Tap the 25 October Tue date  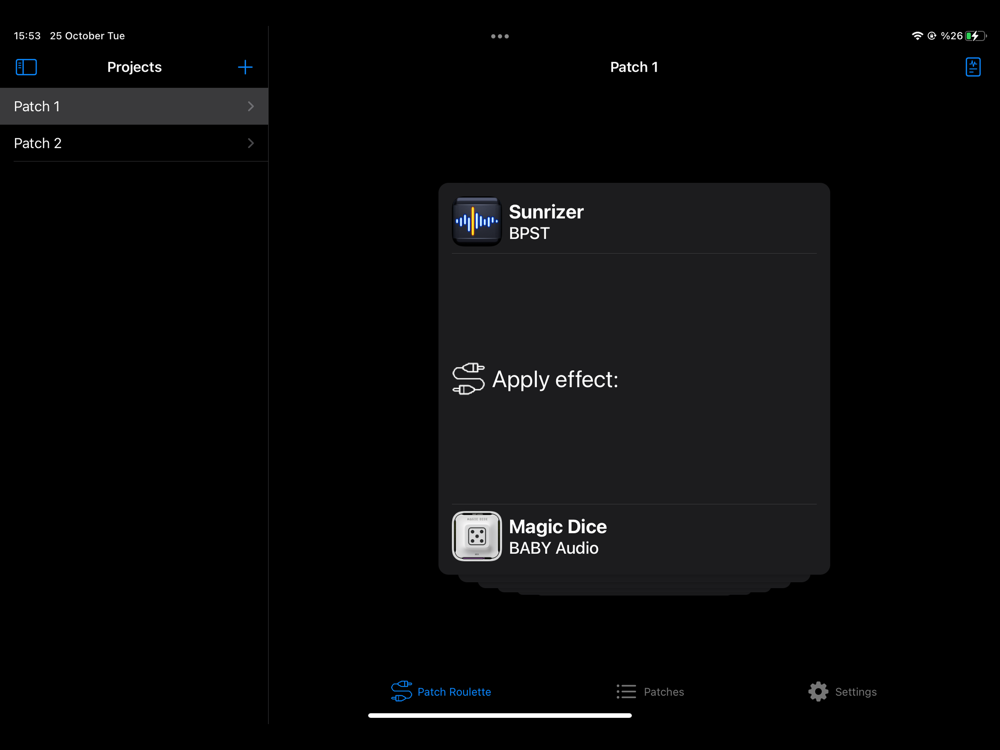(87, 36)
